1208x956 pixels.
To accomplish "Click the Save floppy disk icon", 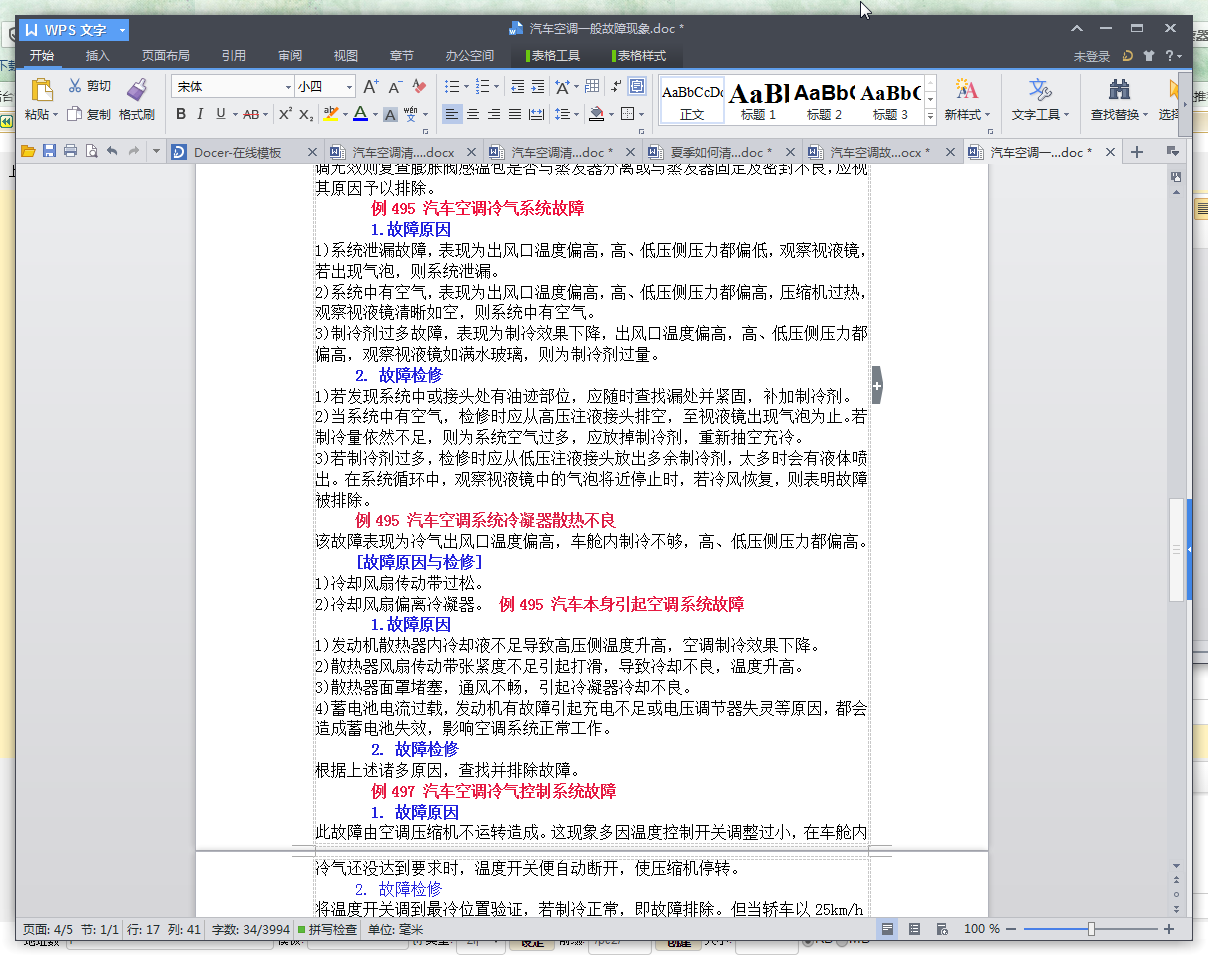I will click(x=49, y=152).
